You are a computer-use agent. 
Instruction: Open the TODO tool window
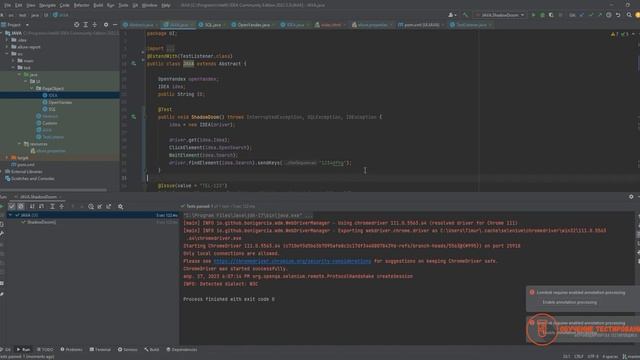point(45,349)
